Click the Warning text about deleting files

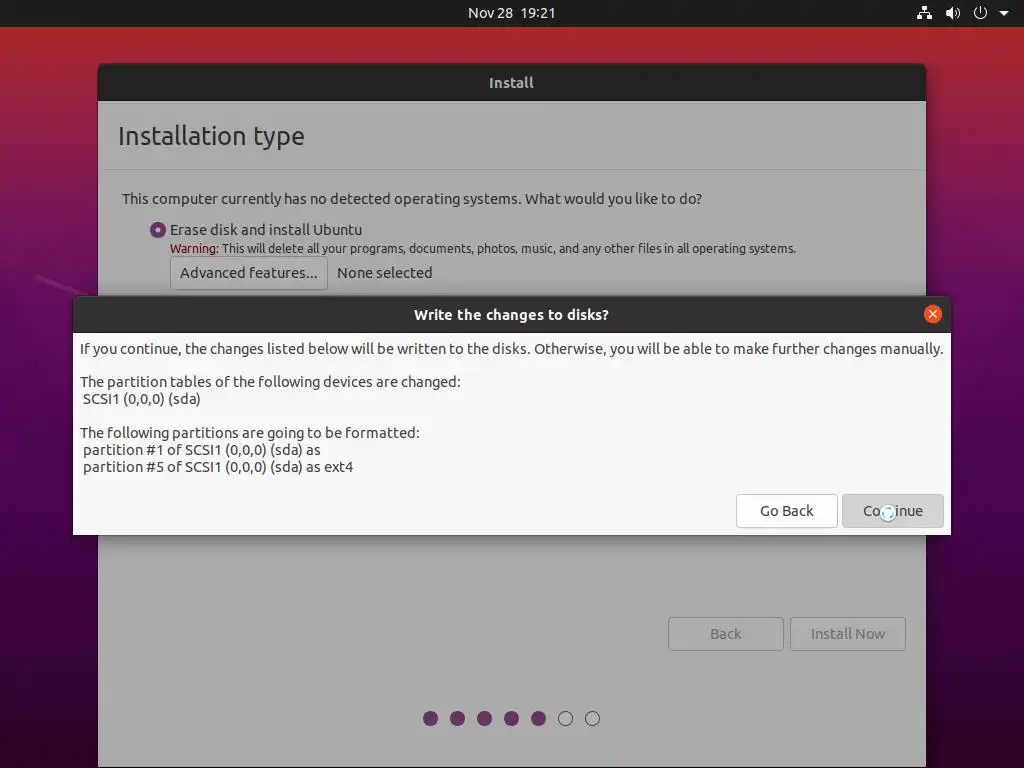coord(483,249)
